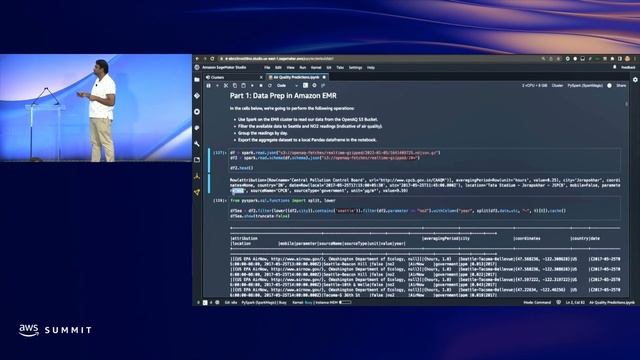Click the white square icon after Code dropdown

(305, 85)
